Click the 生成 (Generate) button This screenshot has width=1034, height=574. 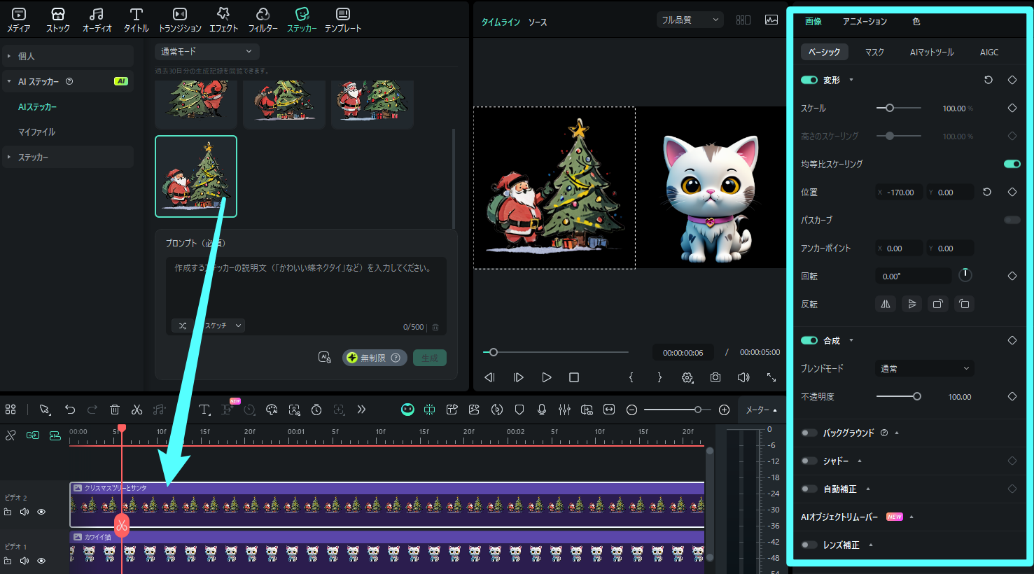[430, 358]
